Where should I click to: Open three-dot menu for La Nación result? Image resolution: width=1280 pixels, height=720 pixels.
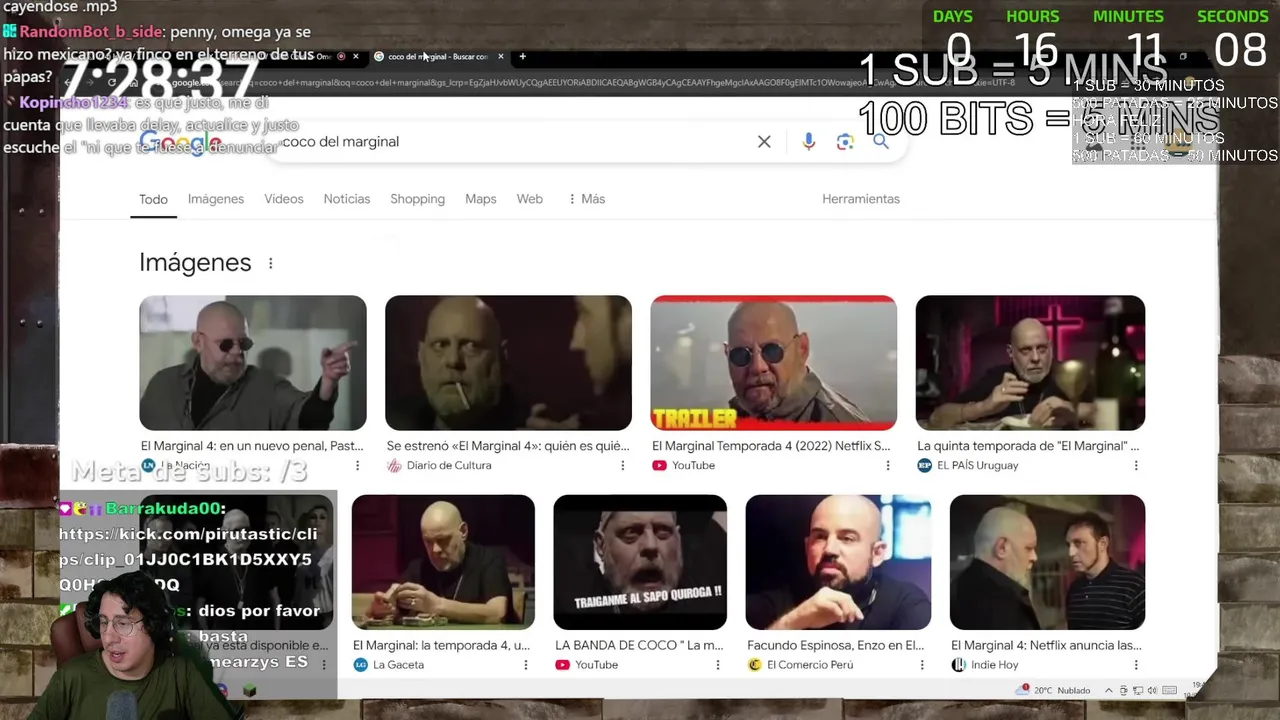click(357, 466)
